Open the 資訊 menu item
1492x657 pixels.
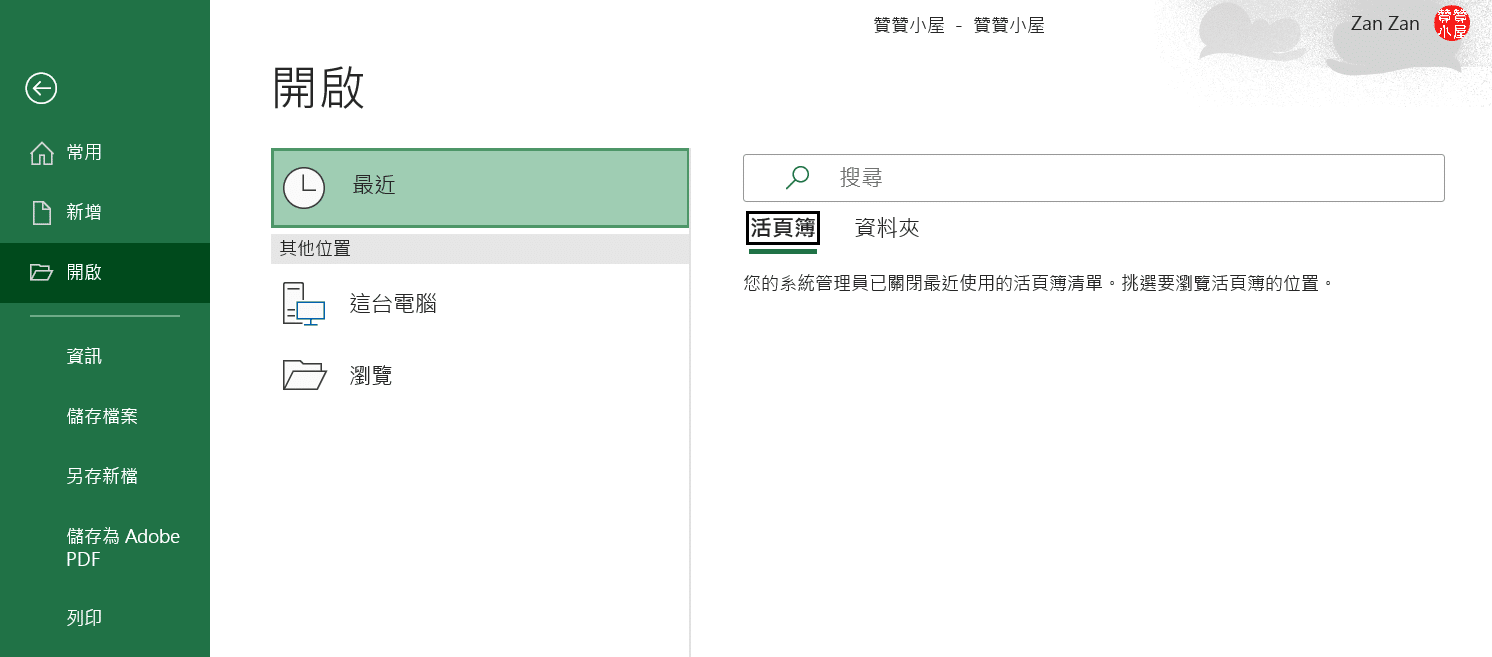click(84, 356)
